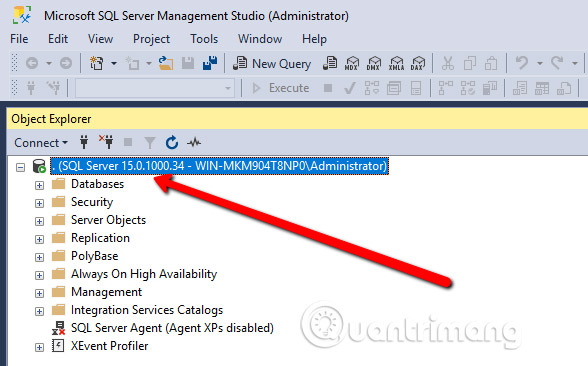Click the Add New Item icon
588x366 pixels.
132,63
